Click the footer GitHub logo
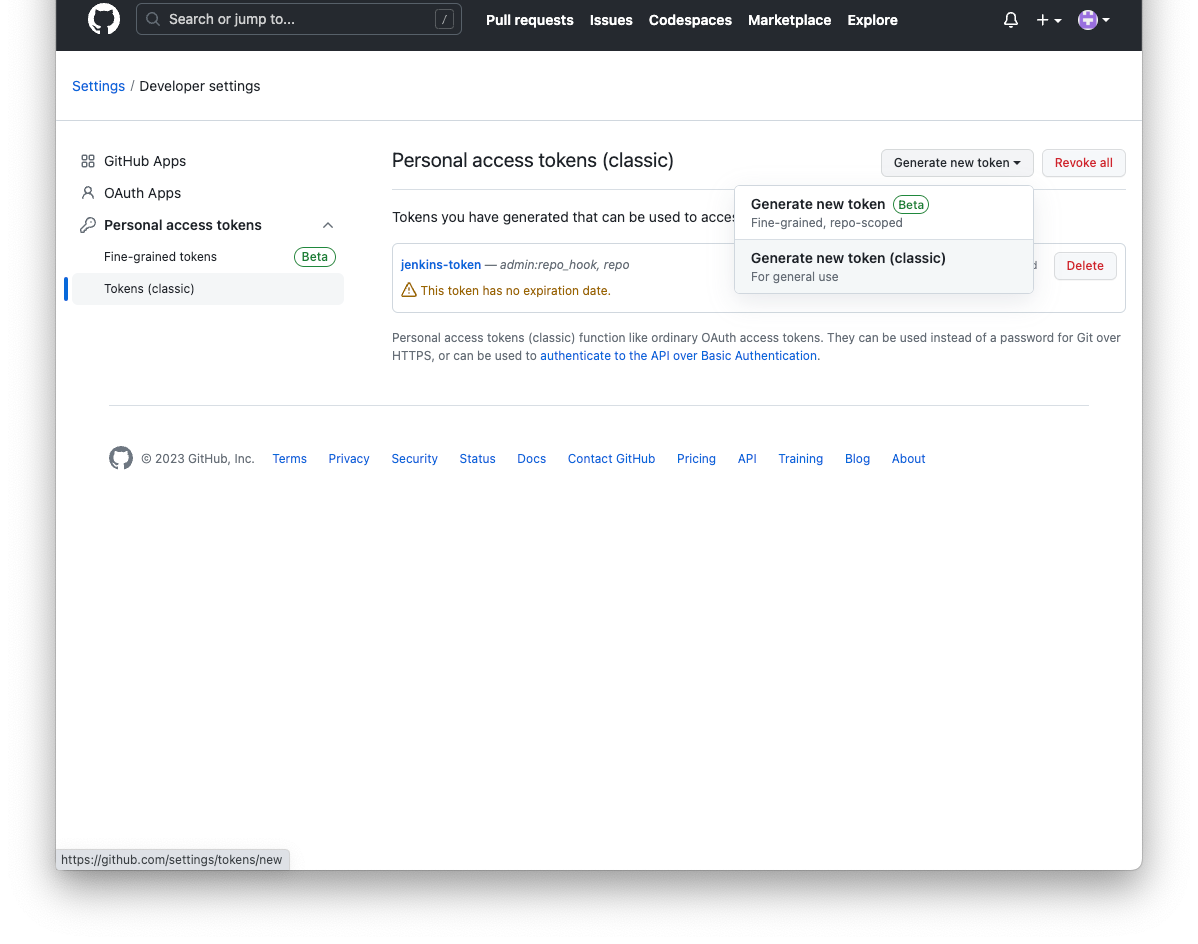 [121, 458]
